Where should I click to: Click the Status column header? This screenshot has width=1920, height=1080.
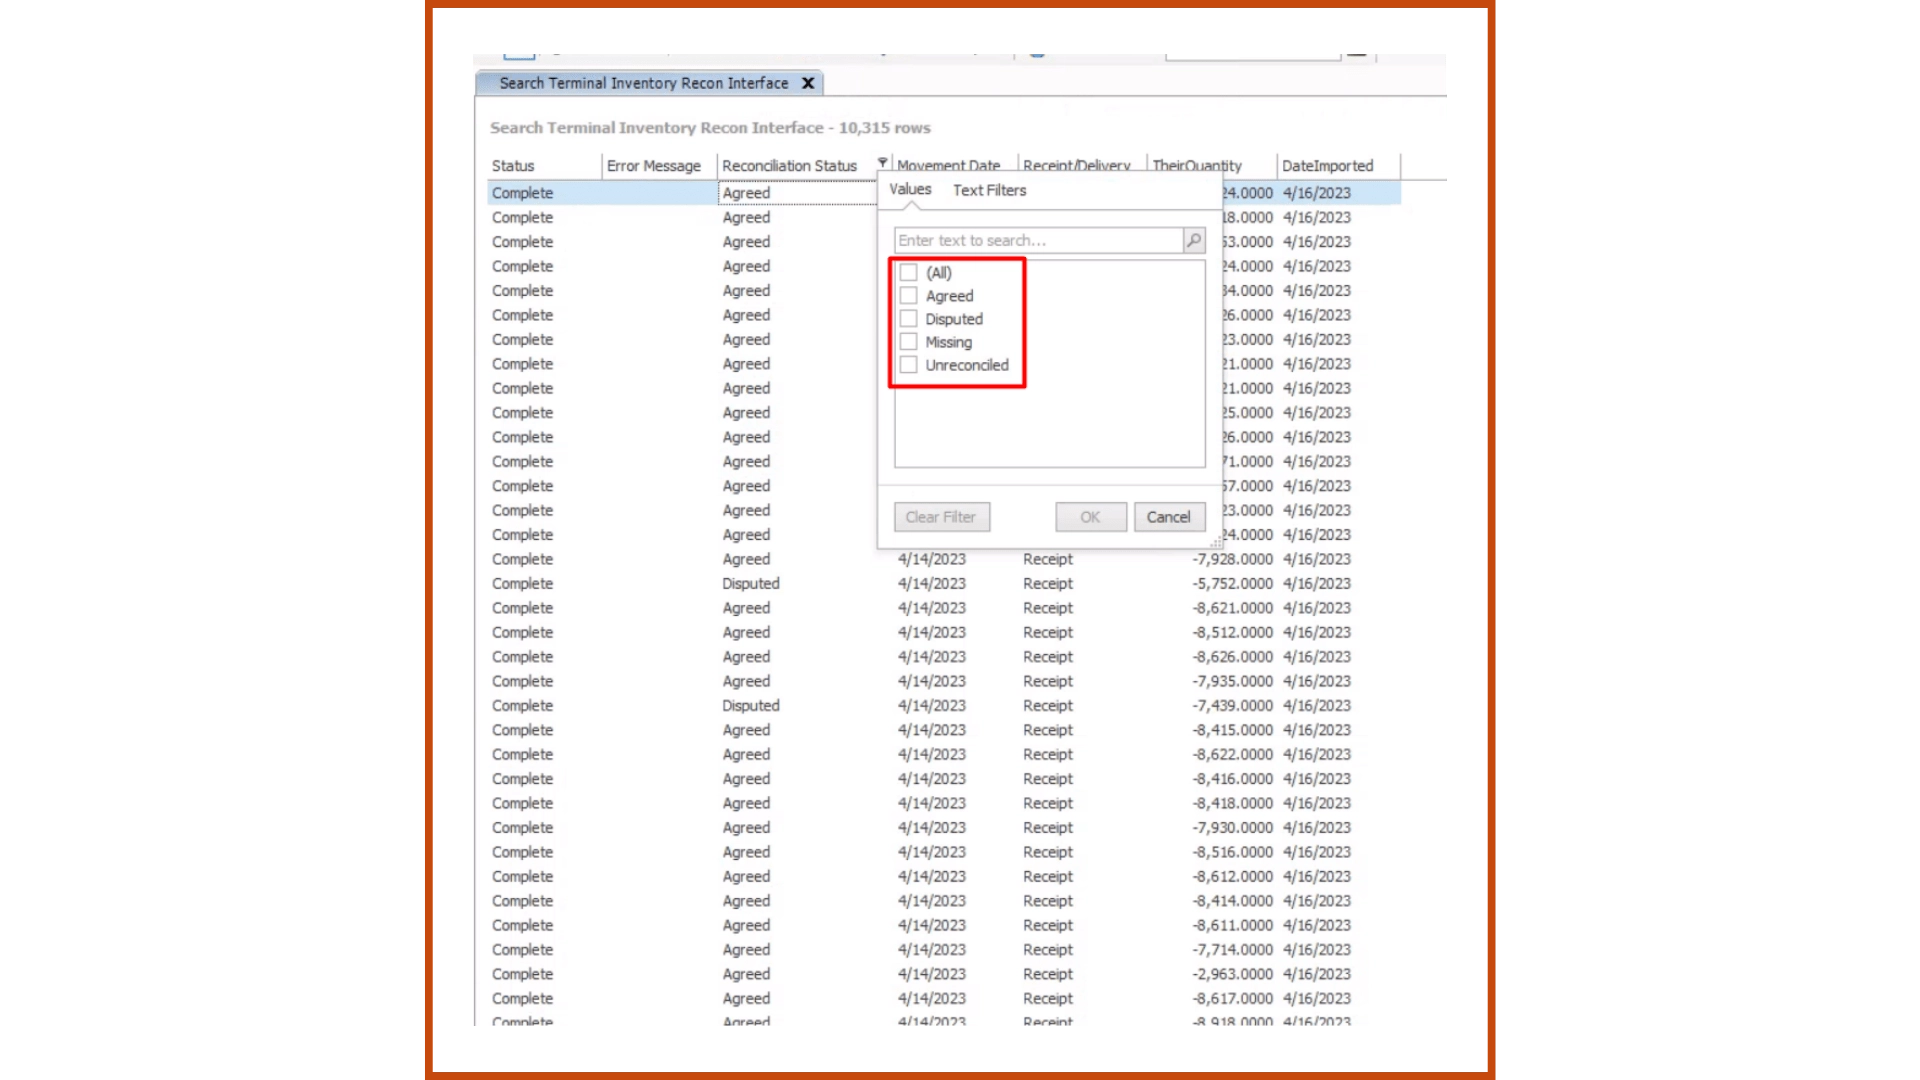(x=513, y=166)
